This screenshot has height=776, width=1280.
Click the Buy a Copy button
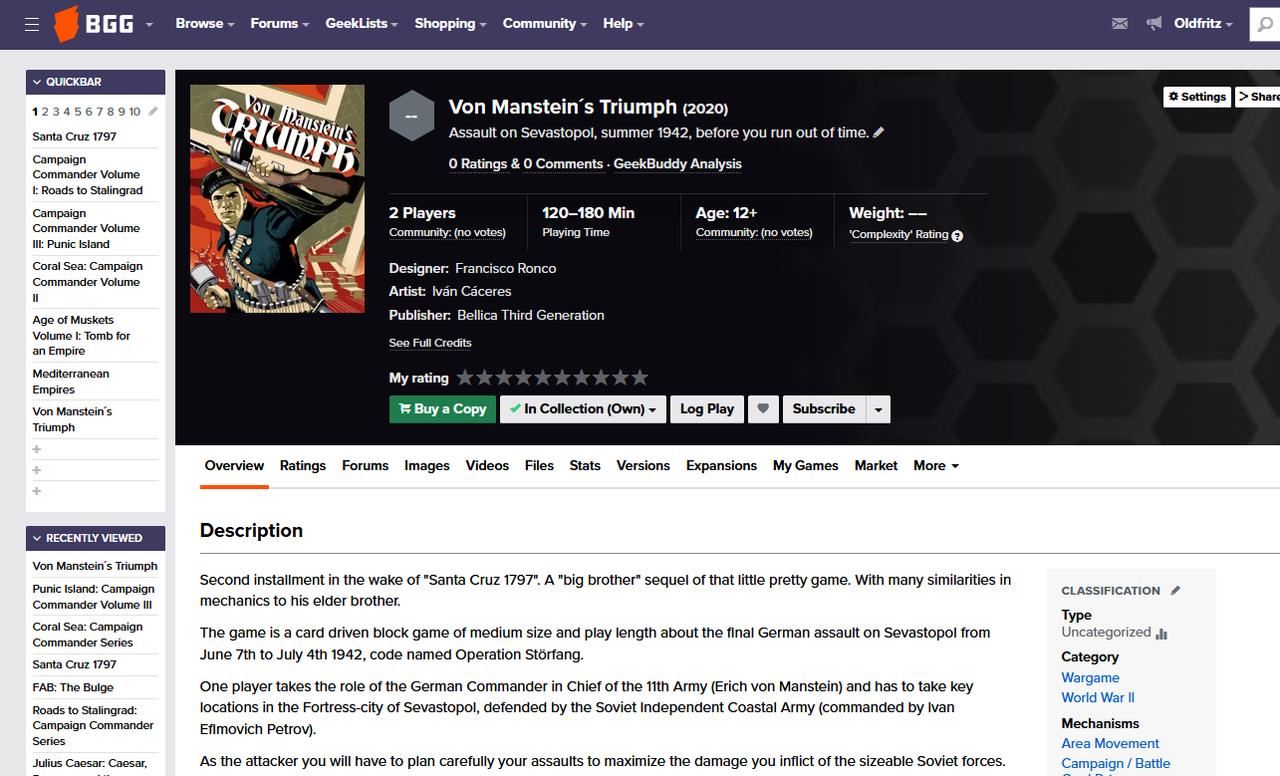coord(442,409)
